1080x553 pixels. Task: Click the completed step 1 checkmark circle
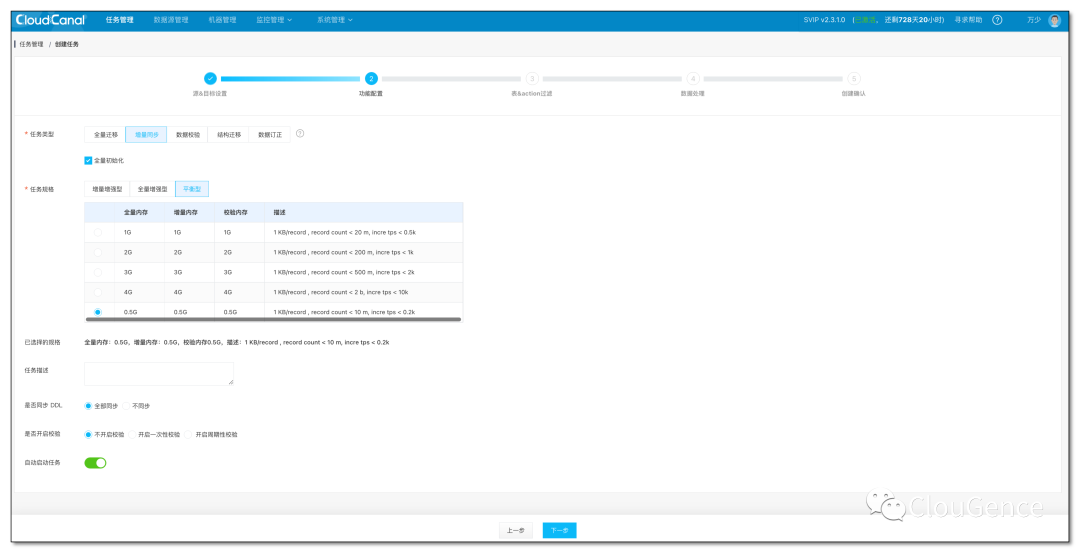(x=210, y=79)
